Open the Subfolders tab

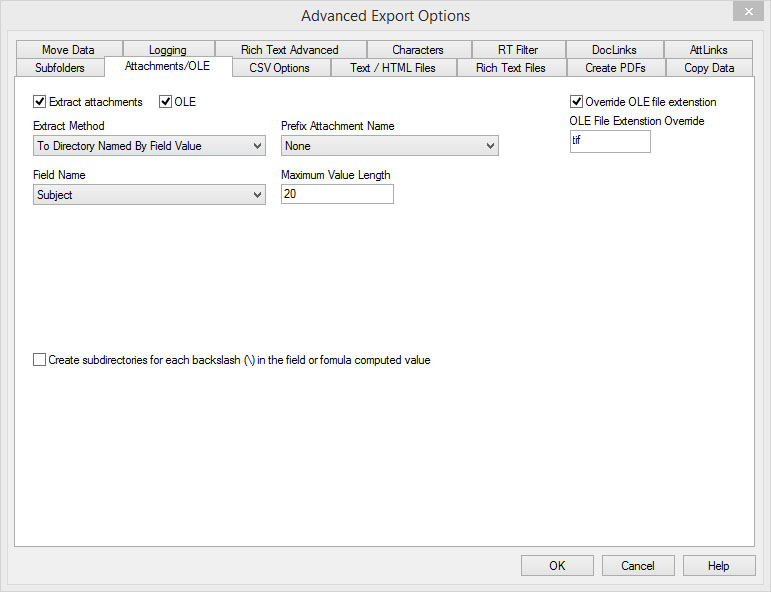(60, 68)
